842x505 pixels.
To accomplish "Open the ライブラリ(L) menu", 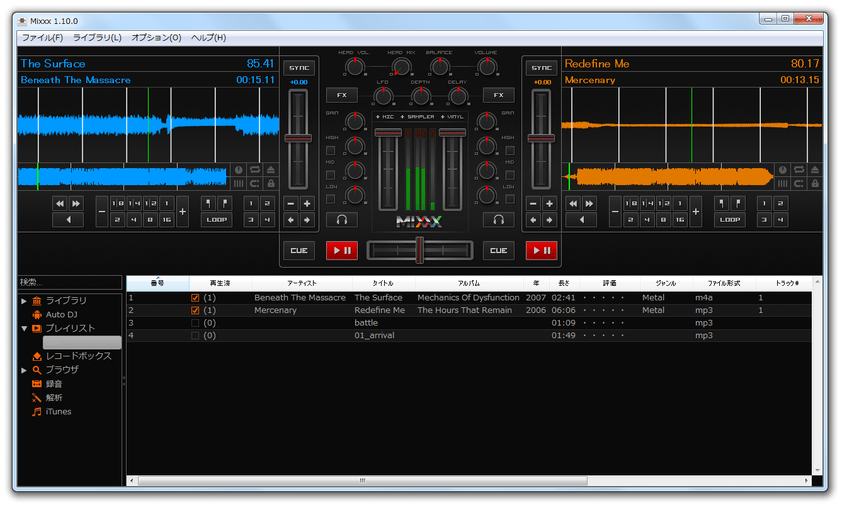I will click(x=97, y=38).
